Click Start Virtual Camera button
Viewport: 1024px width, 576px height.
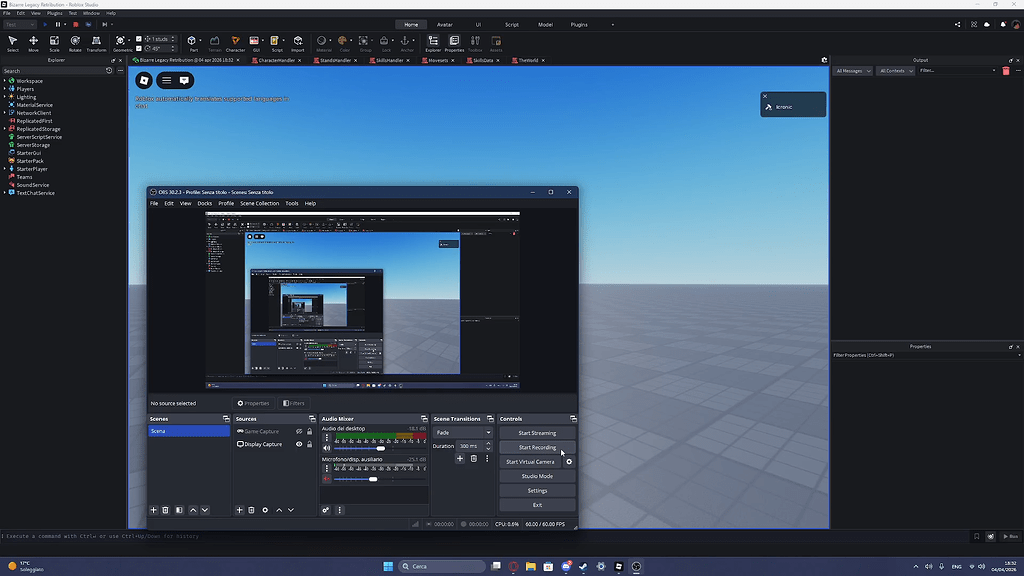(x=530, y=462)
